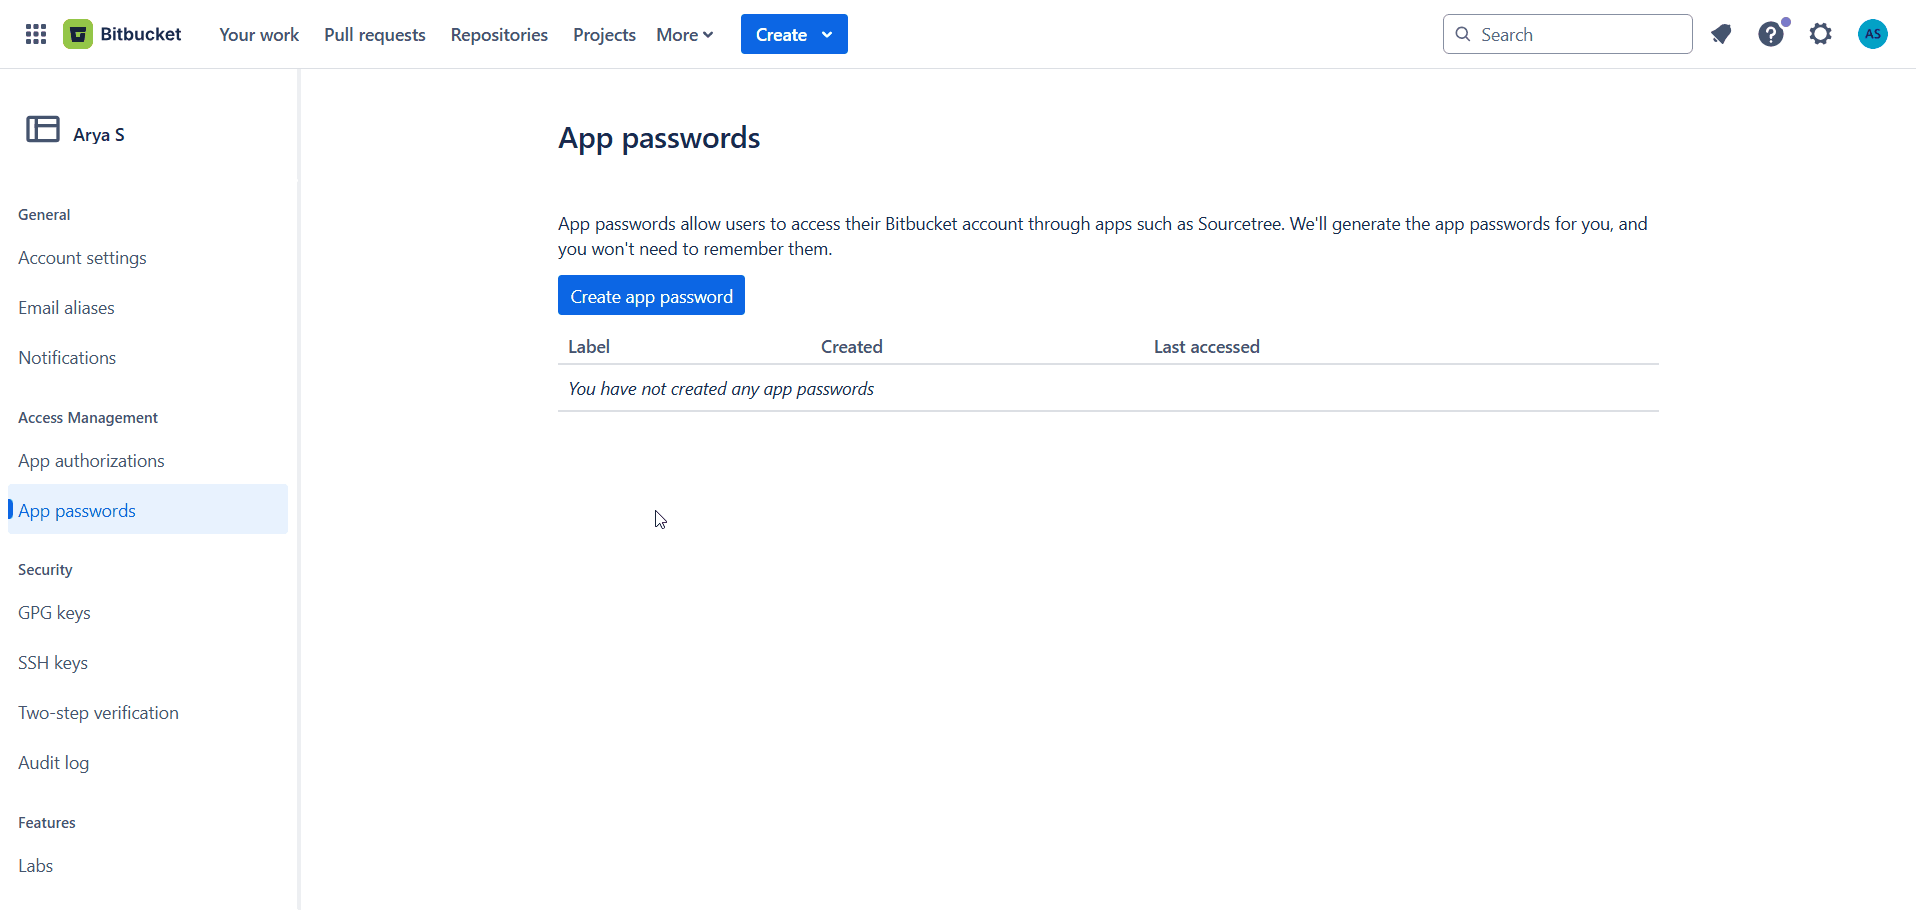The width and height of the screenshot is (1916, 910).
Task: Select SSH keys in the sidebar
Action: pyautogui.click(x=52, y=662)
